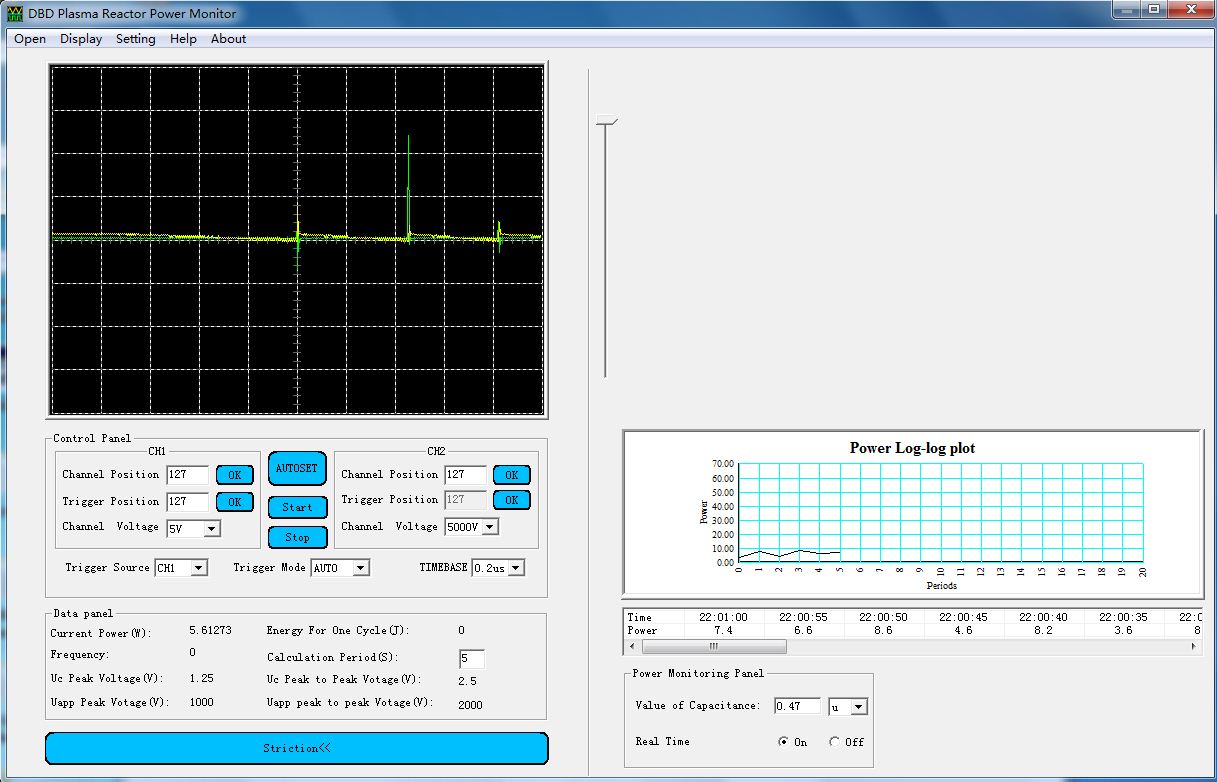The image size is (1217, 782).
Task: Confirm CH1 Channel Position with OK
Action: tap(234, 475)
